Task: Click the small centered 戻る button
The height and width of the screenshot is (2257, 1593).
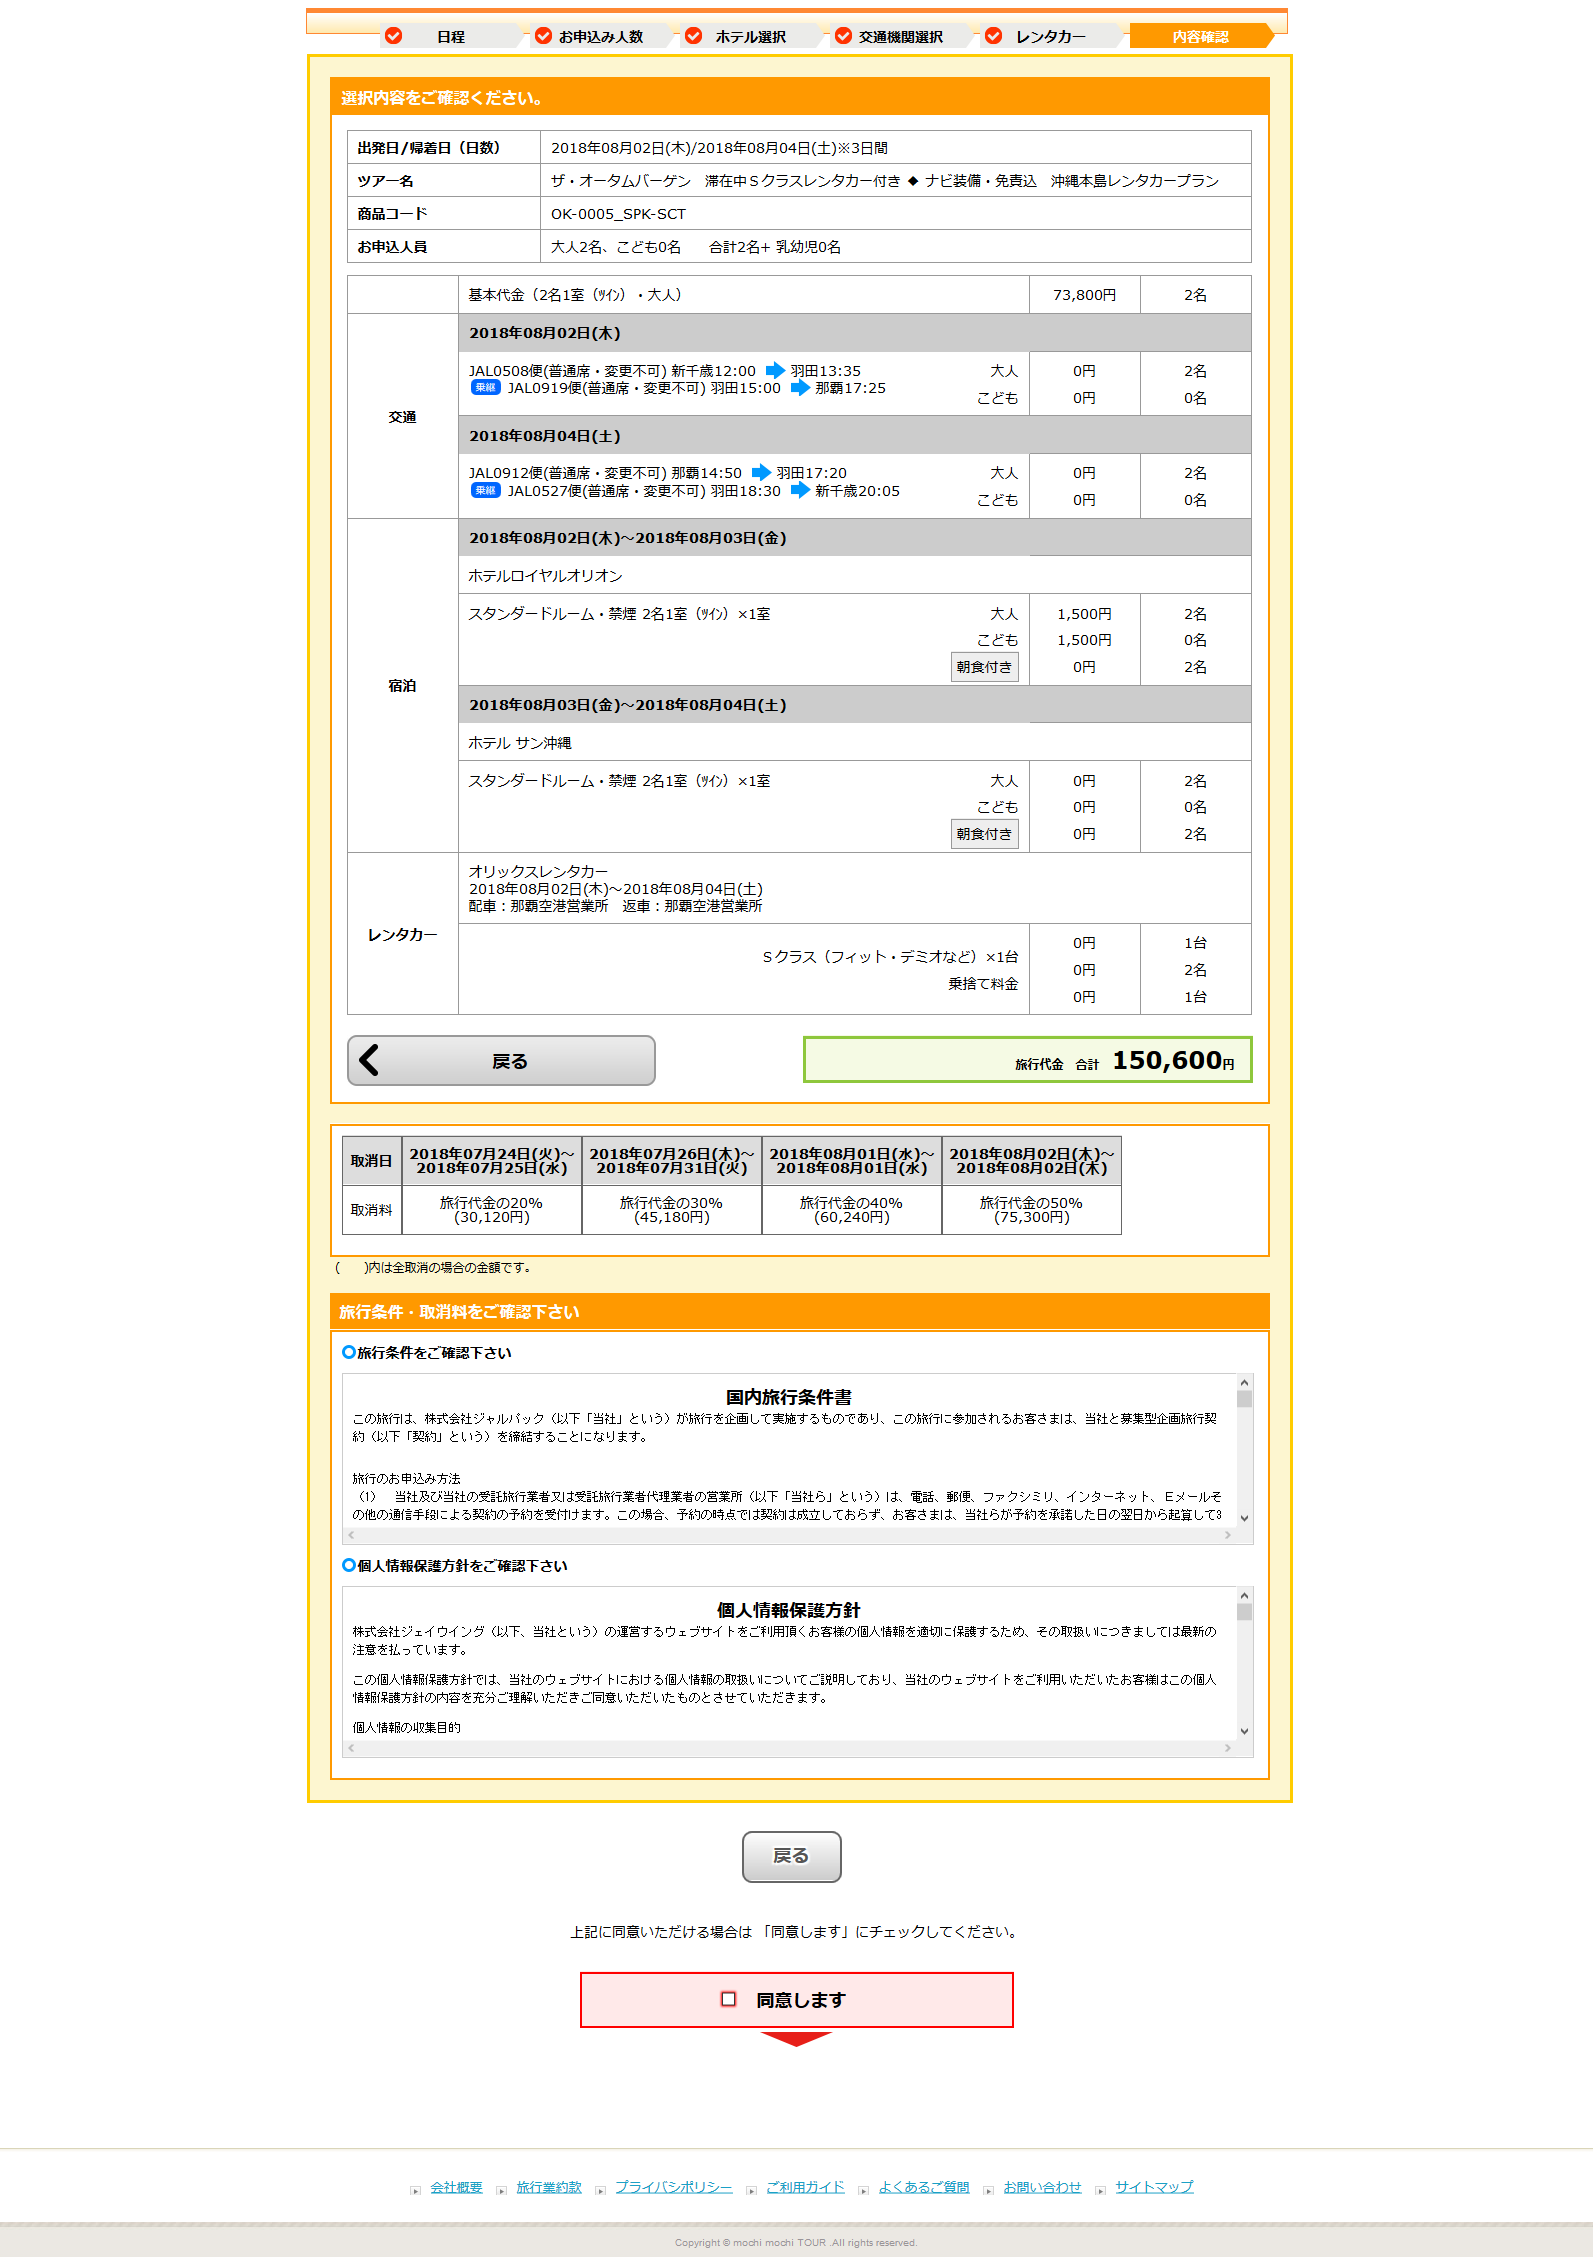Action: point(791,1856)
